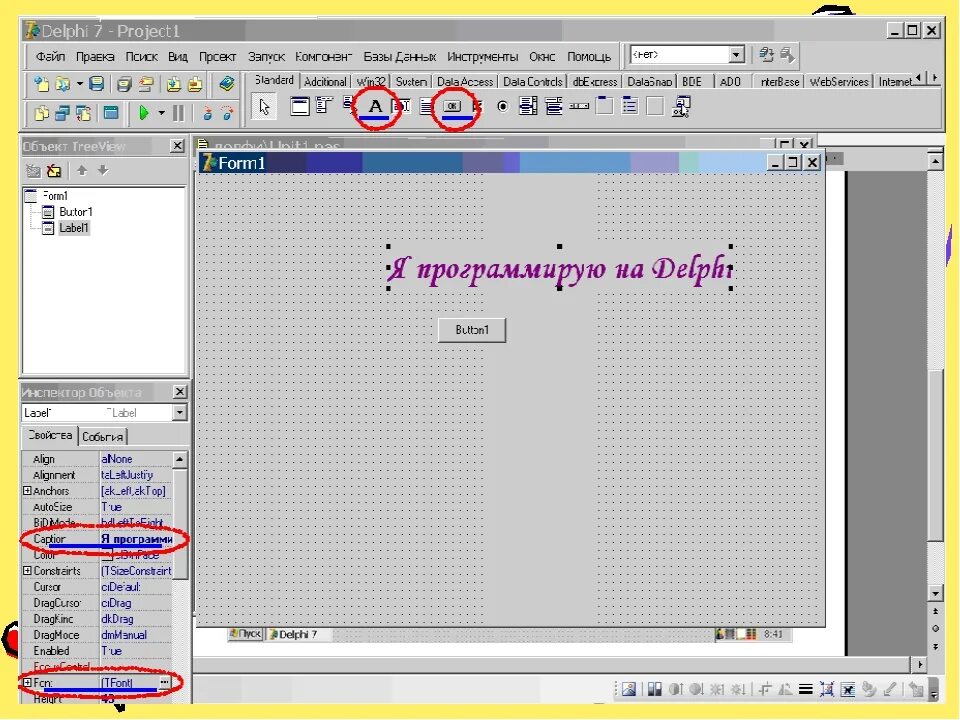Click the Toggle Form/Unit toolbar icon
This screenshot has height=720, width=960.
coord(83,113)
